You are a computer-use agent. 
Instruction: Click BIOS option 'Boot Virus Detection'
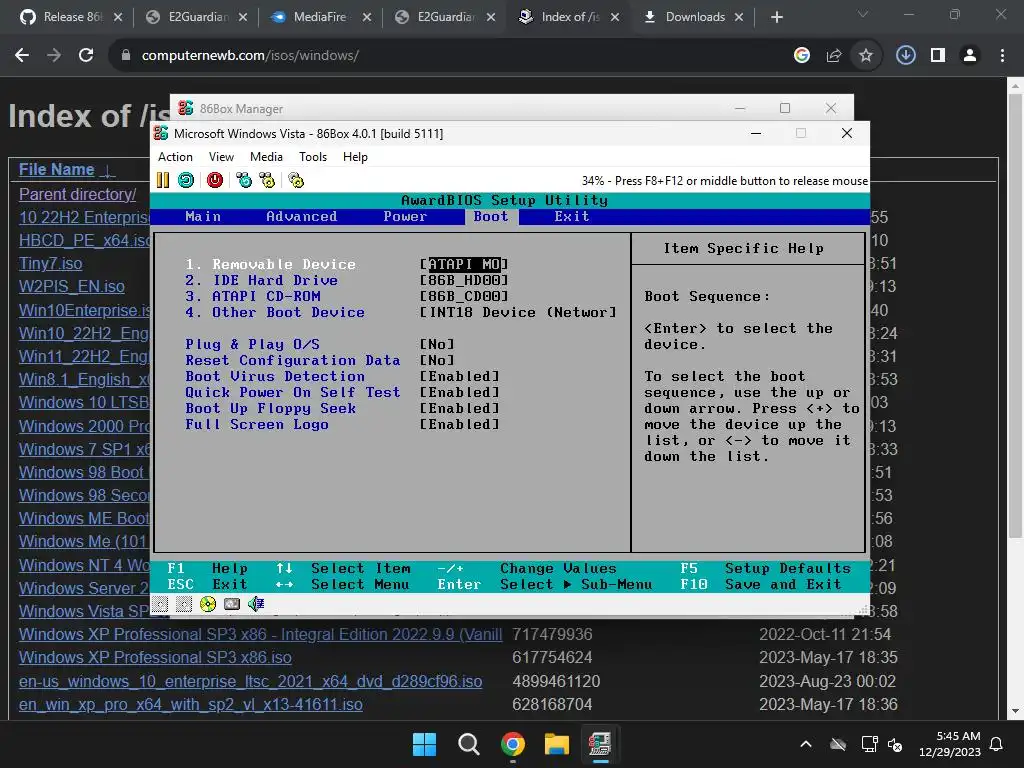[x=275, y=377]
